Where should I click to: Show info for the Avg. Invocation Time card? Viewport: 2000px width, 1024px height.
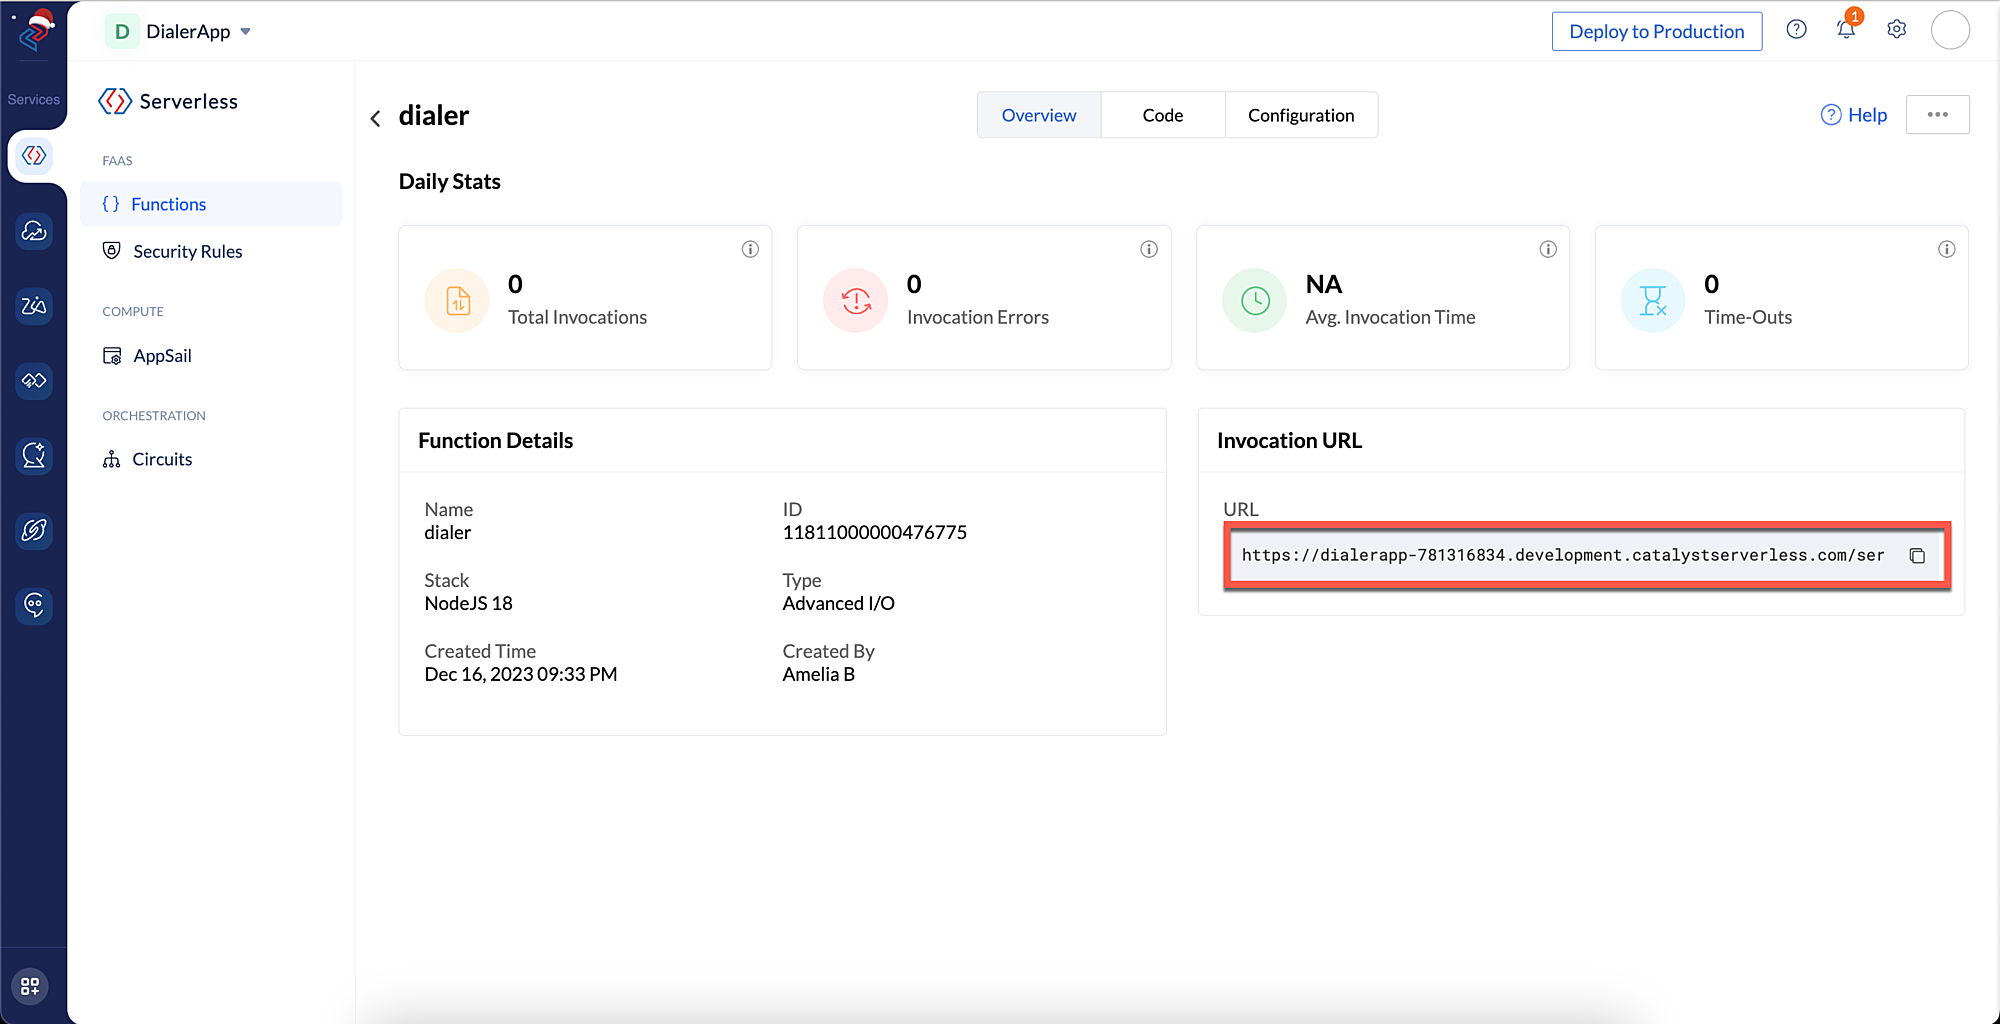1548,249
